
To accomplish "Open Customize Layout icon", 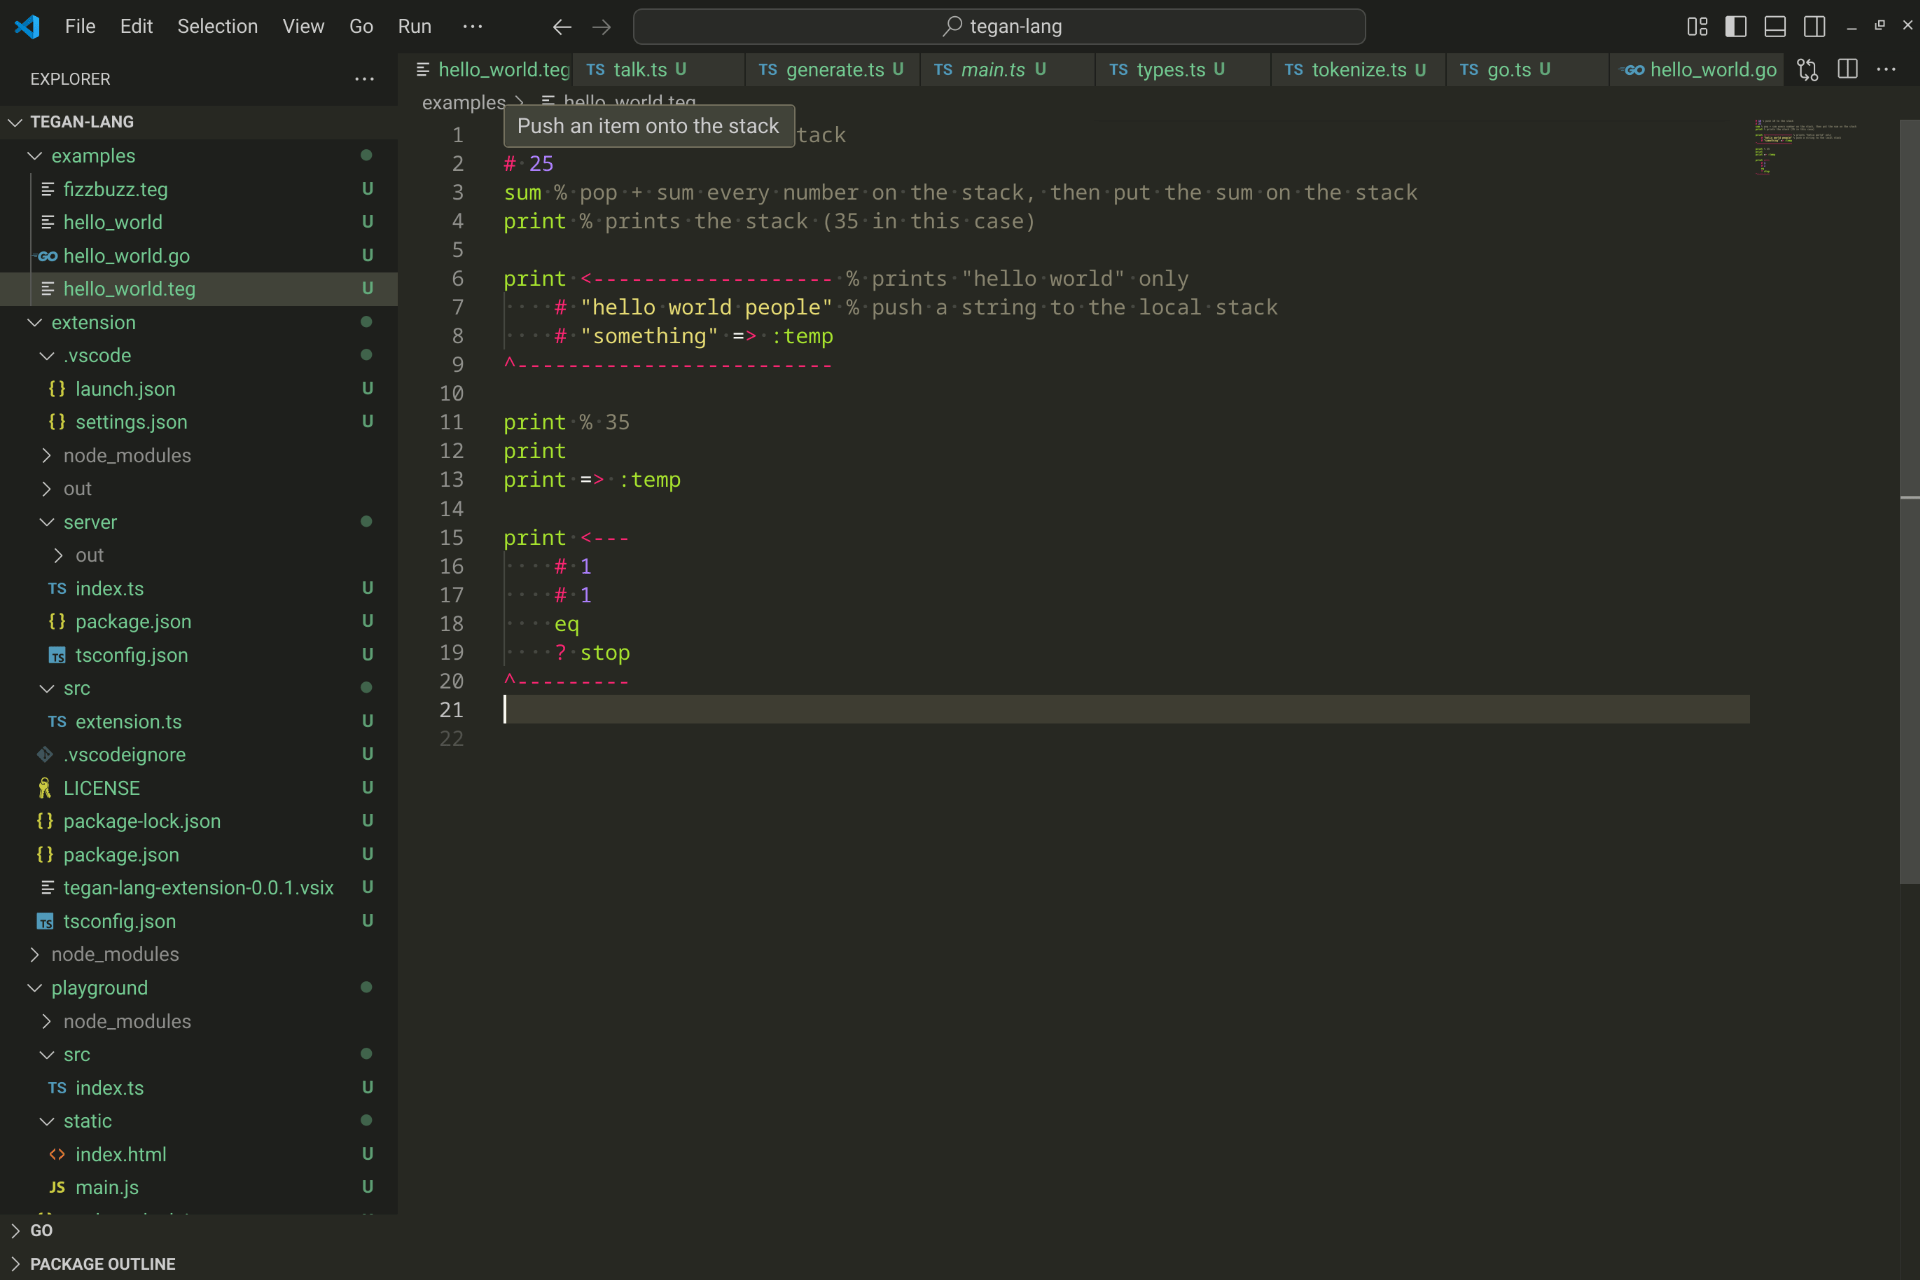I will (1697, 27).
